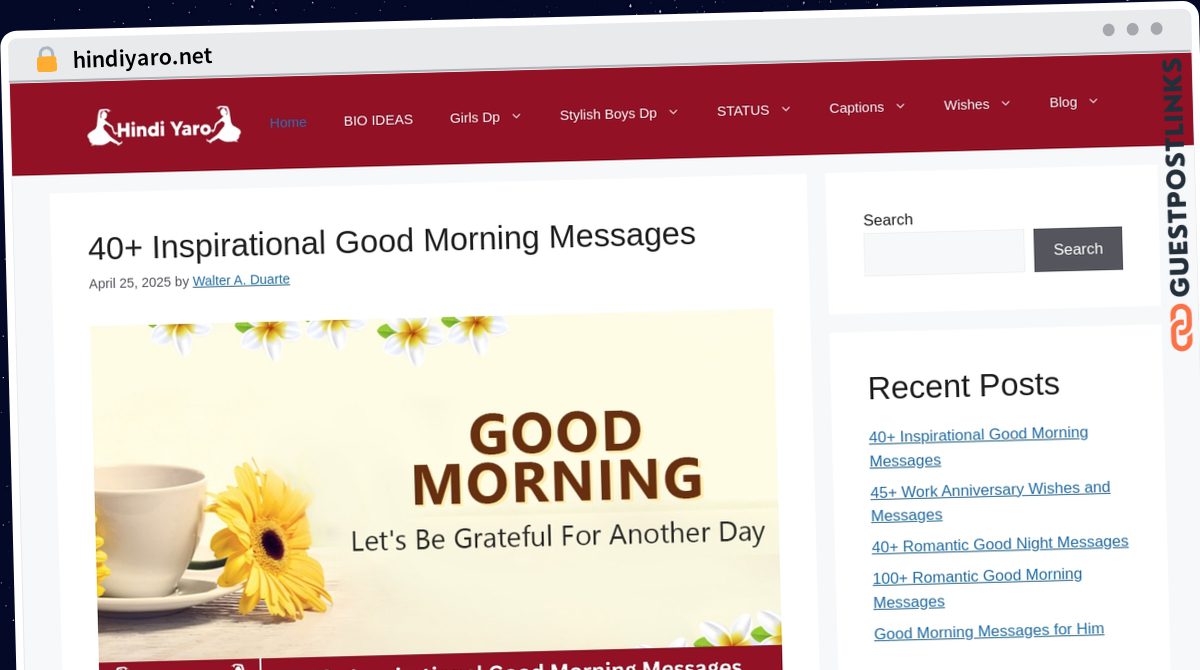1200x670 pixels.
Task: Open 40+ Romantic Good Night Messages link
Action: (1000, 544)
